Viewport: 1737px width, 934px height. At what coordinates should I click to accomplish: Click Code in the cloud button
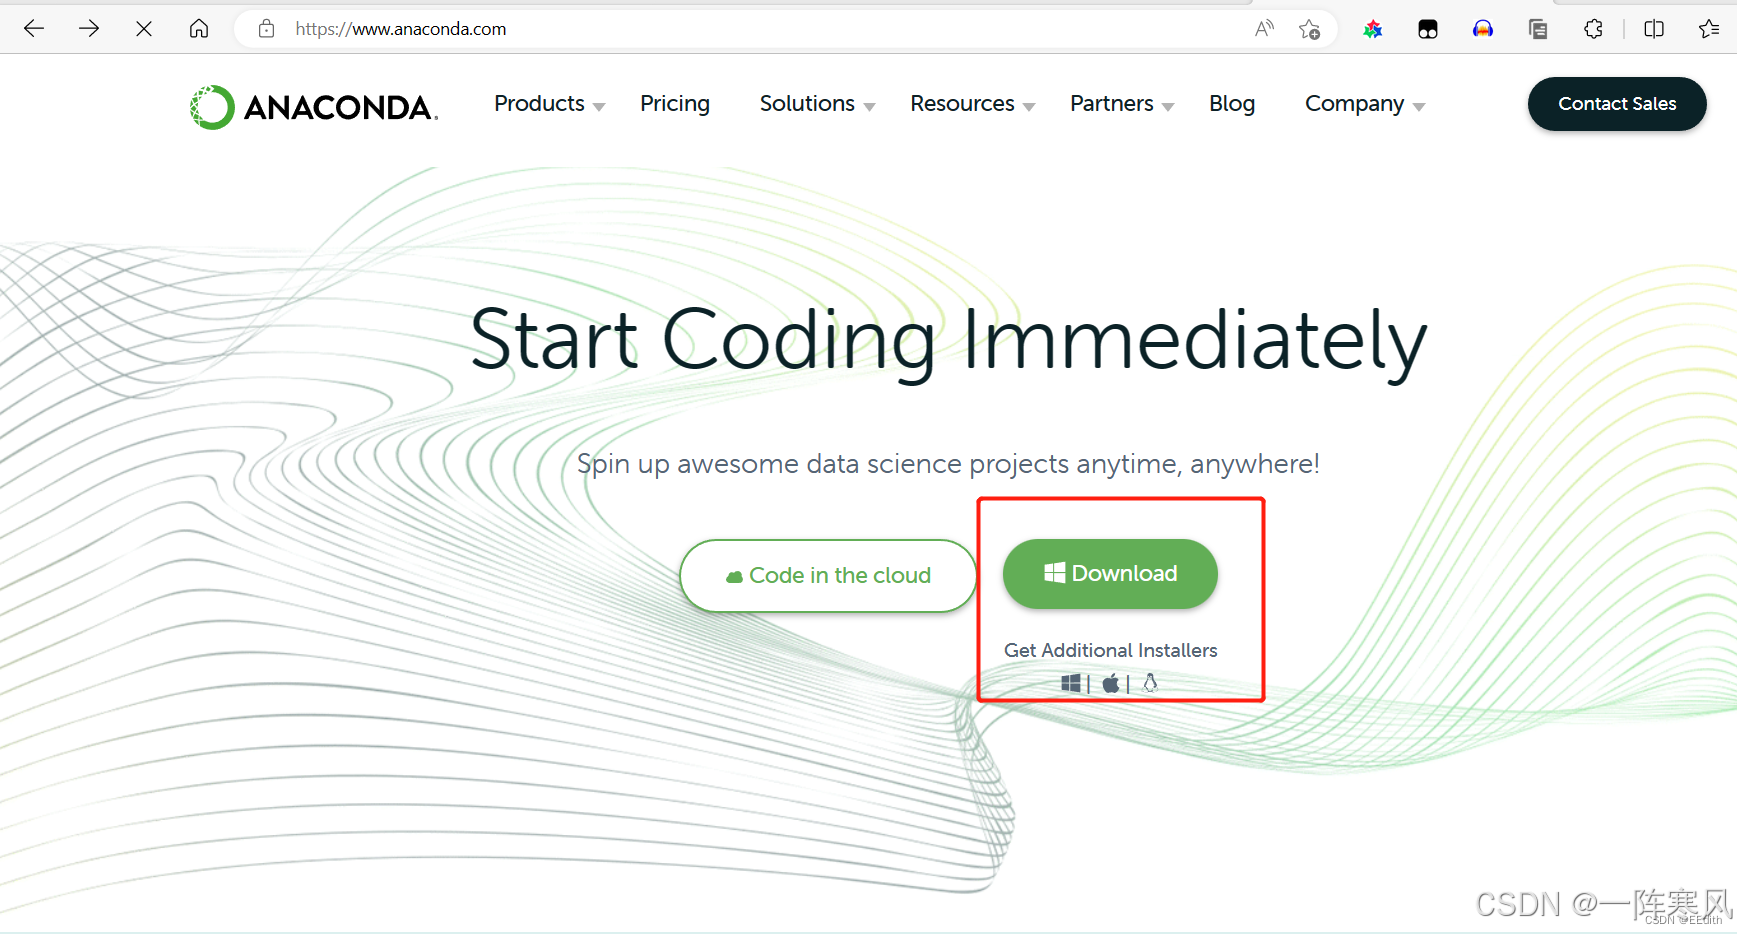(828, 576)
